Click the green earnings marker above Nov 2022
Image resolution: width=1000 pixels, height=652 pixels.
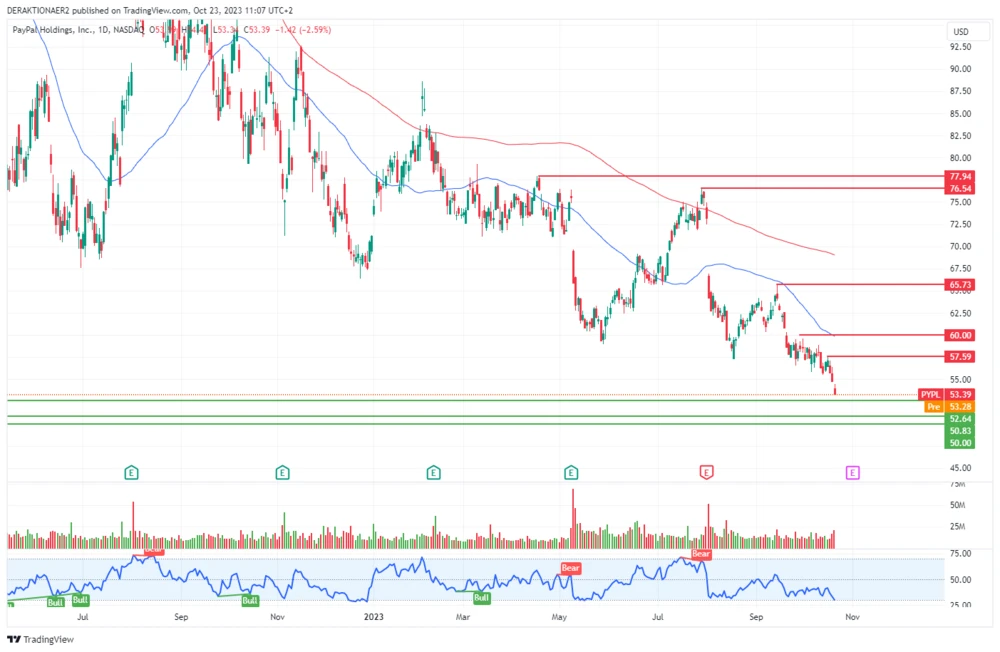pyautogui.click(x=284, y=471)
